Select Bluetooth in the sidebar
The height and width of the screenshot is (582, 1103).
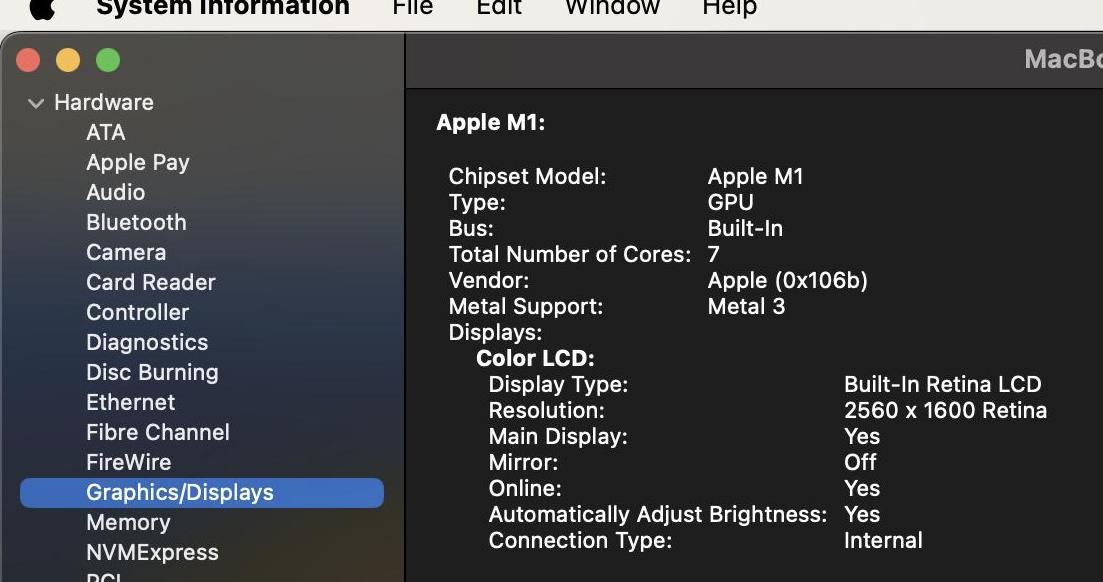click(x=136, y=222)
